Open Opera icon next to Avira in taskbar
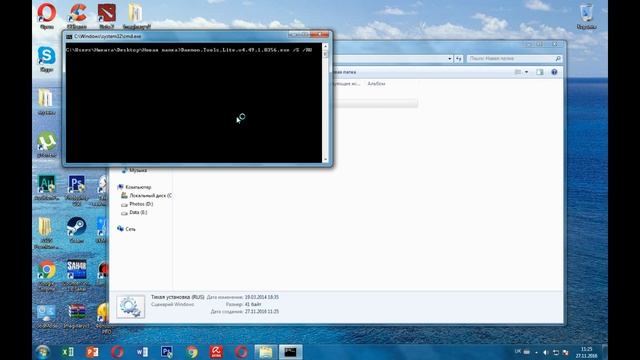The image size is (640, 360). tap(241, 351)
